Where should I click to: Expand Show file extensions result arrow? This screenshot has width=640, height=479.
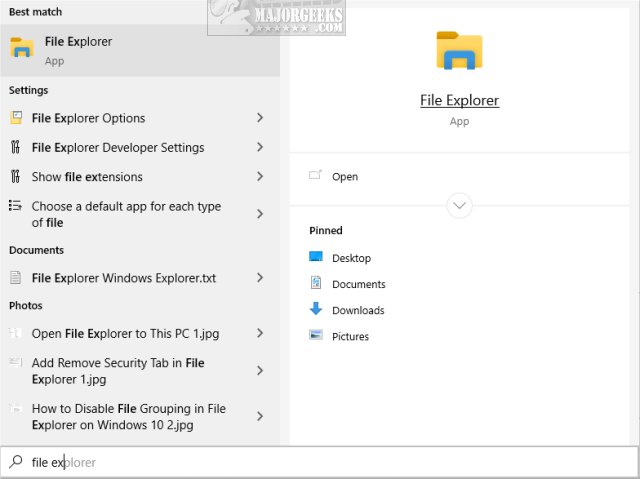pos(260,177)
